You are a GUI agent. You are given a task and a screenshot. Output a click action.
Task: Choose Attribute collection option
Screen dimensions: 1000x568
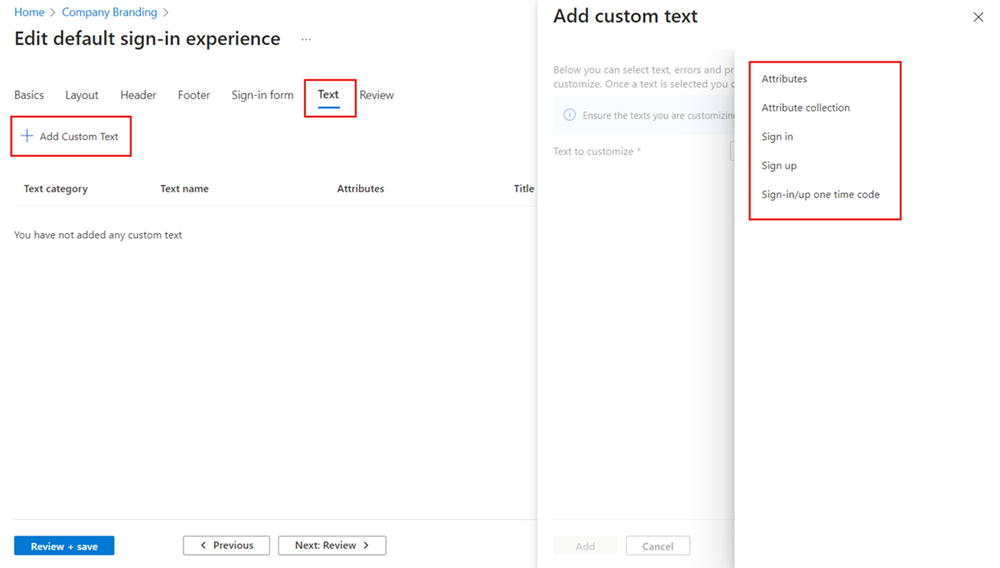[805, 107]
